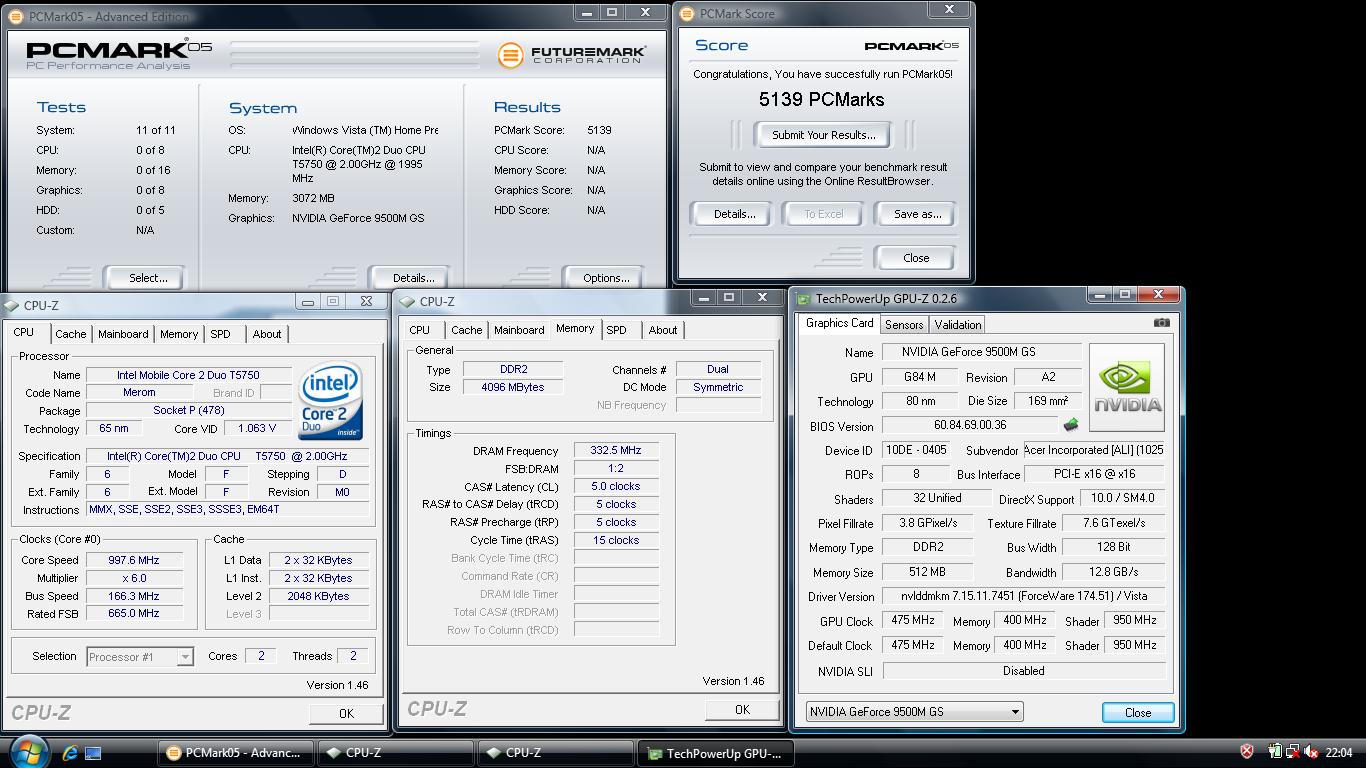Click the Save as button
1366x768 pixels.
[x=917, y=214]
